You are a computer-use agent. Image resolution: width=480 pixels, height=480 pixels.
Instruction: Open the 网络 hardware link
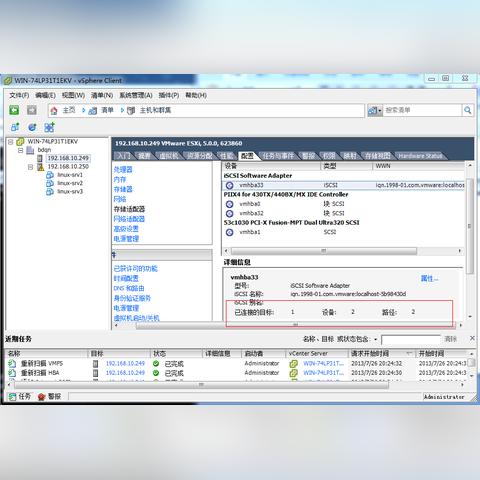click(x=120, y=199)
